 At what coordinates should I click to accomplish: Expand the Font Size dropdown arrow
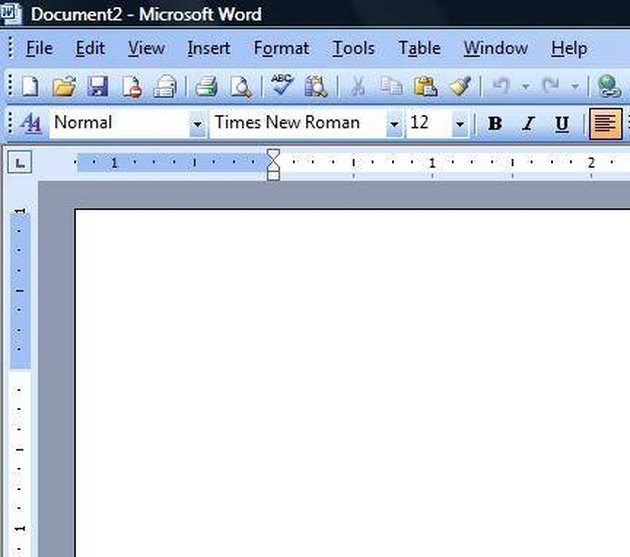click(460, 124)
